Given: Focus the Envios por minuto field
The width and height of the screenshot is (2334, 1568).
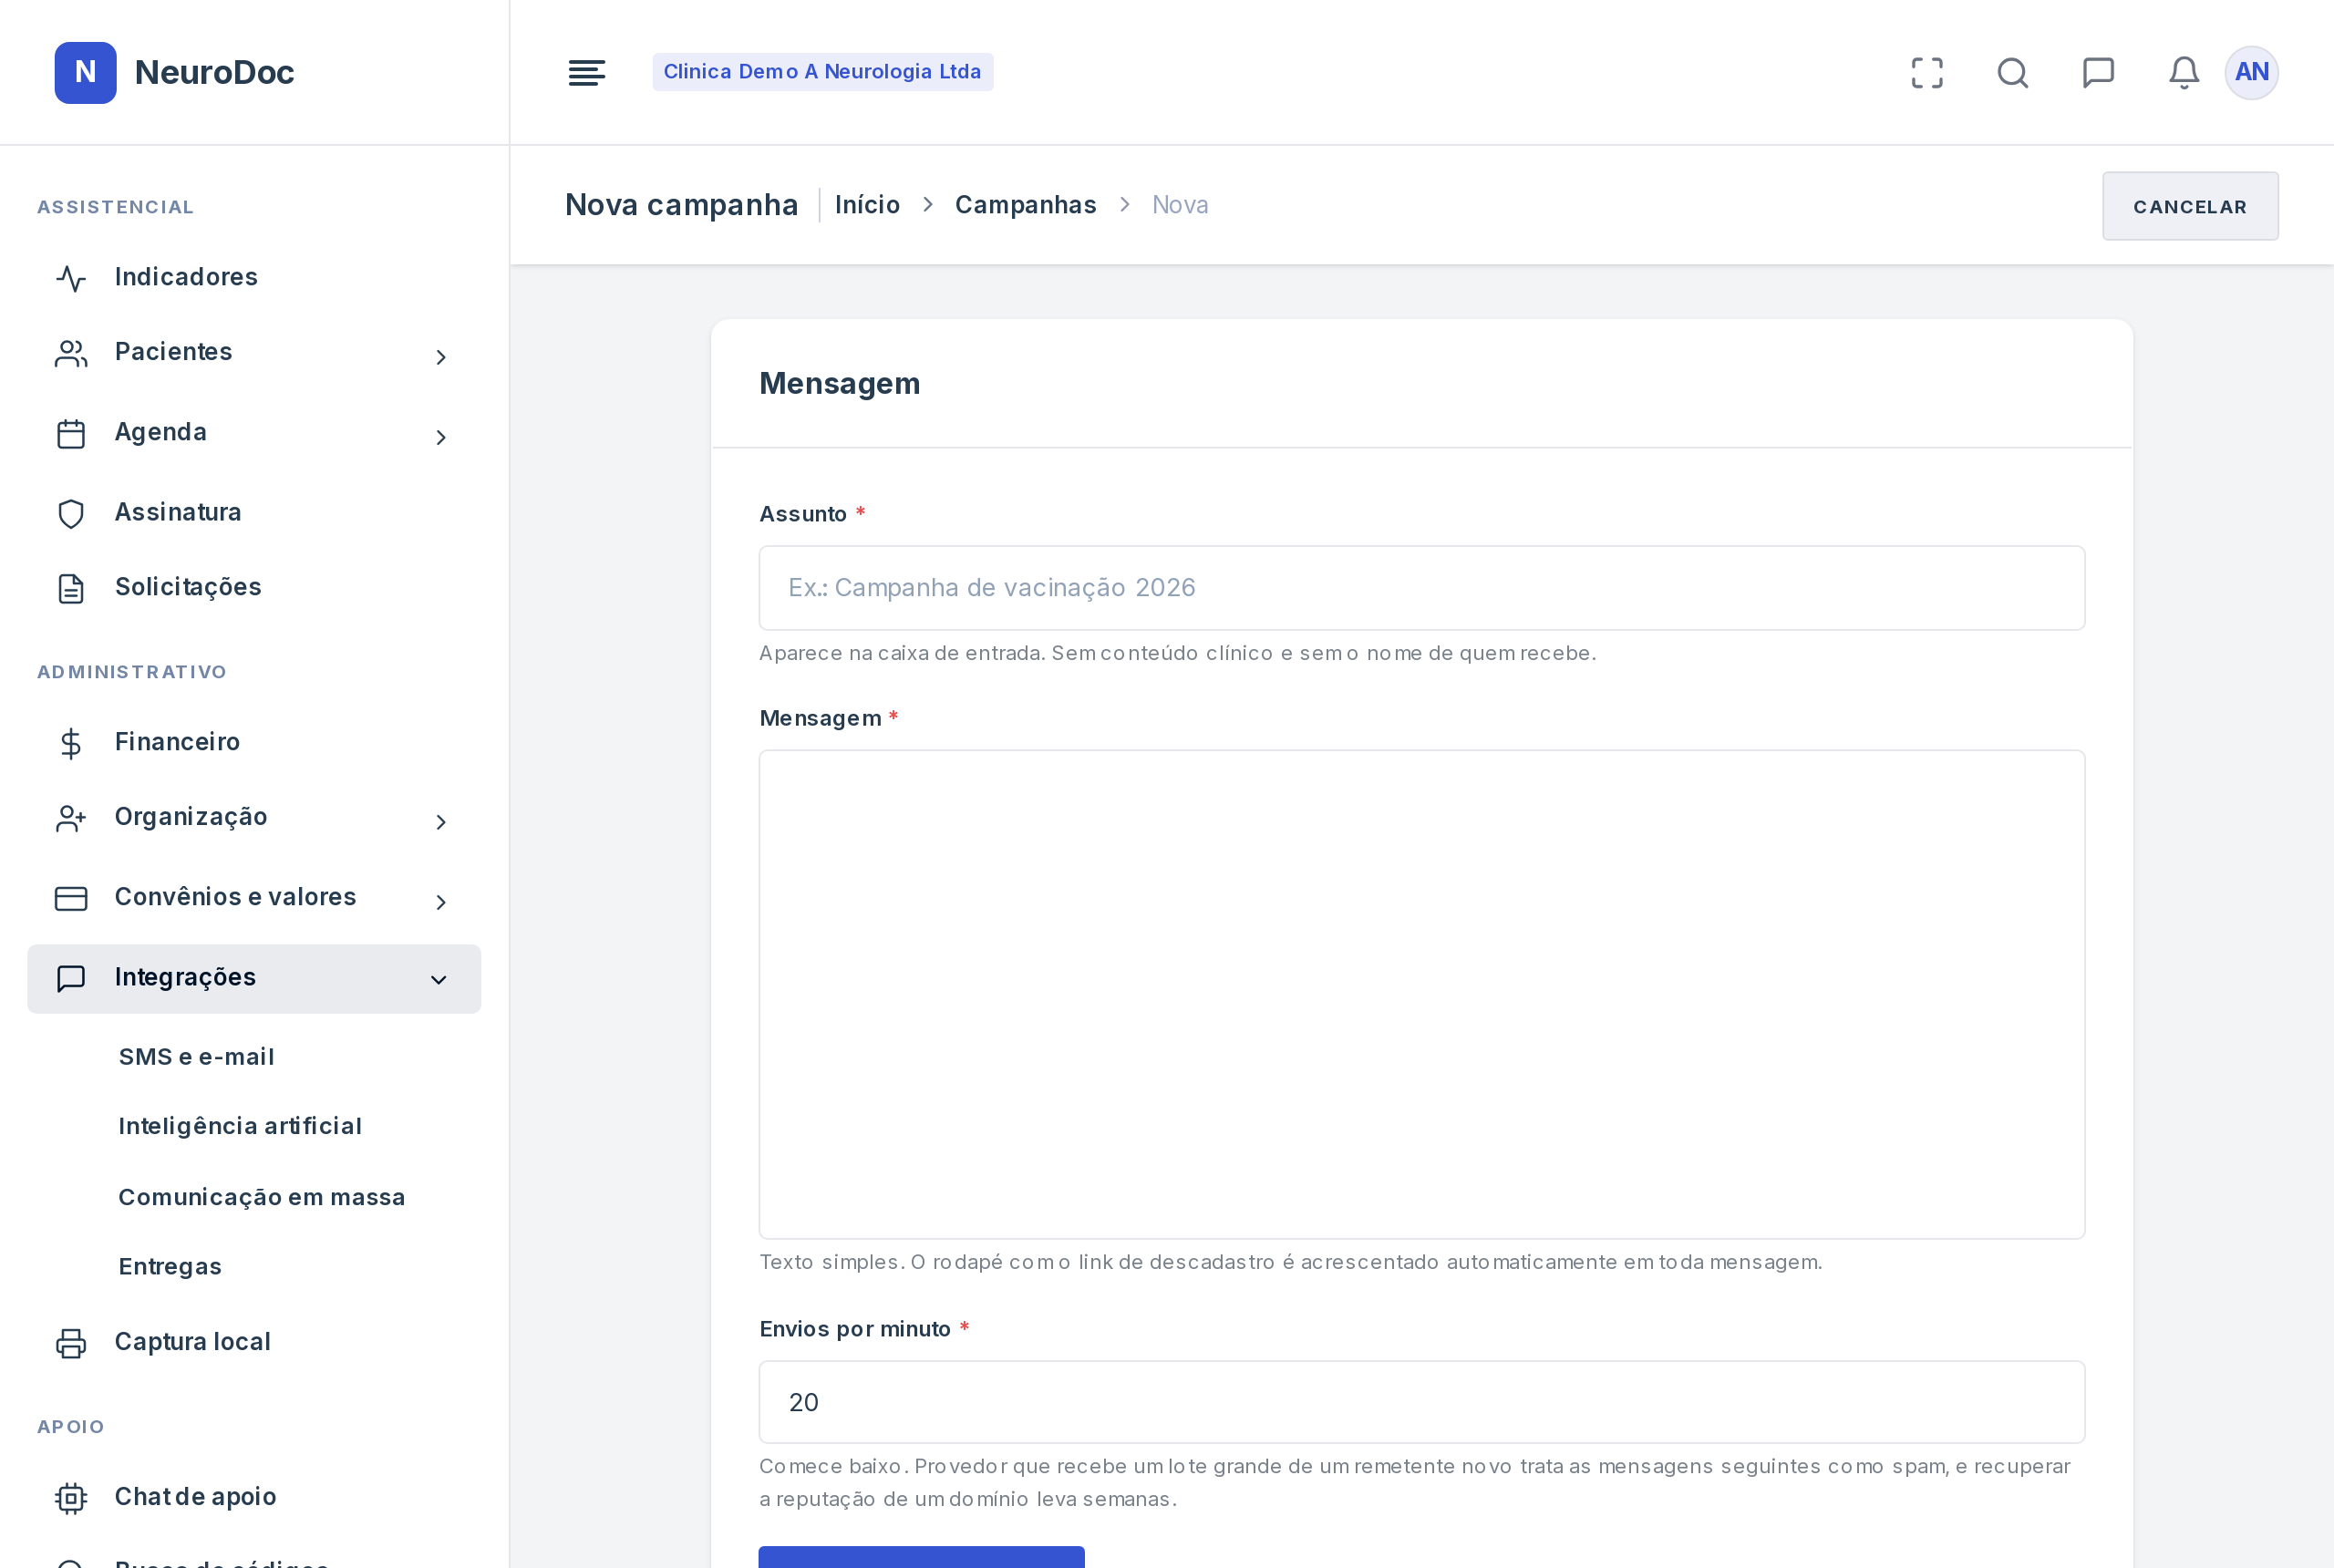Looking at the screenshot, I should point(1421,1402).
